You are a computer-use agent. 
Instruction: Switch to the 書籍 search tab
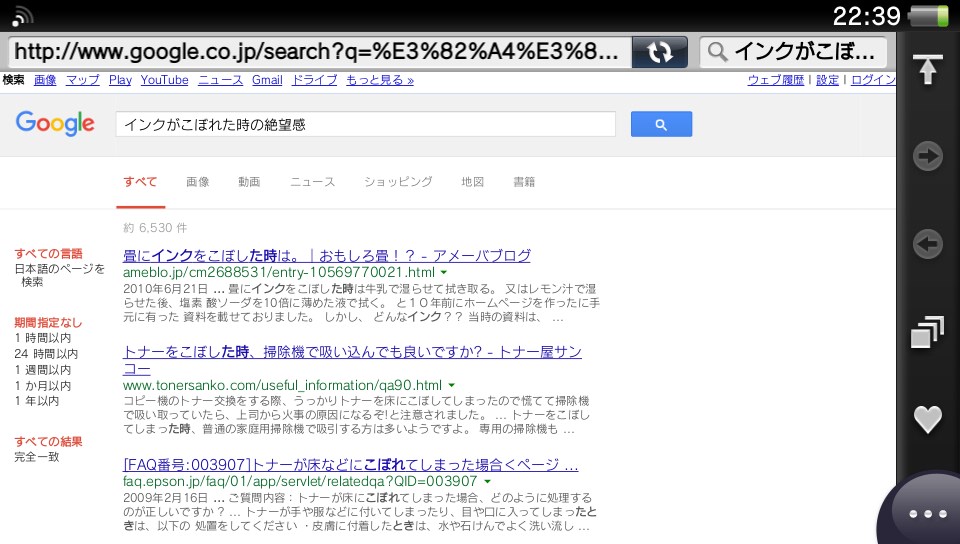[524, 182]
